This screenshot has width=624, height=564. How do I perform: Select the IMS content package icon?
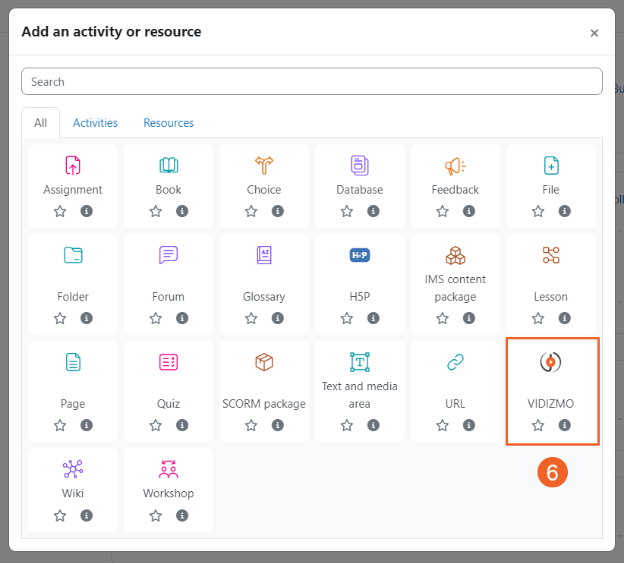455,255
